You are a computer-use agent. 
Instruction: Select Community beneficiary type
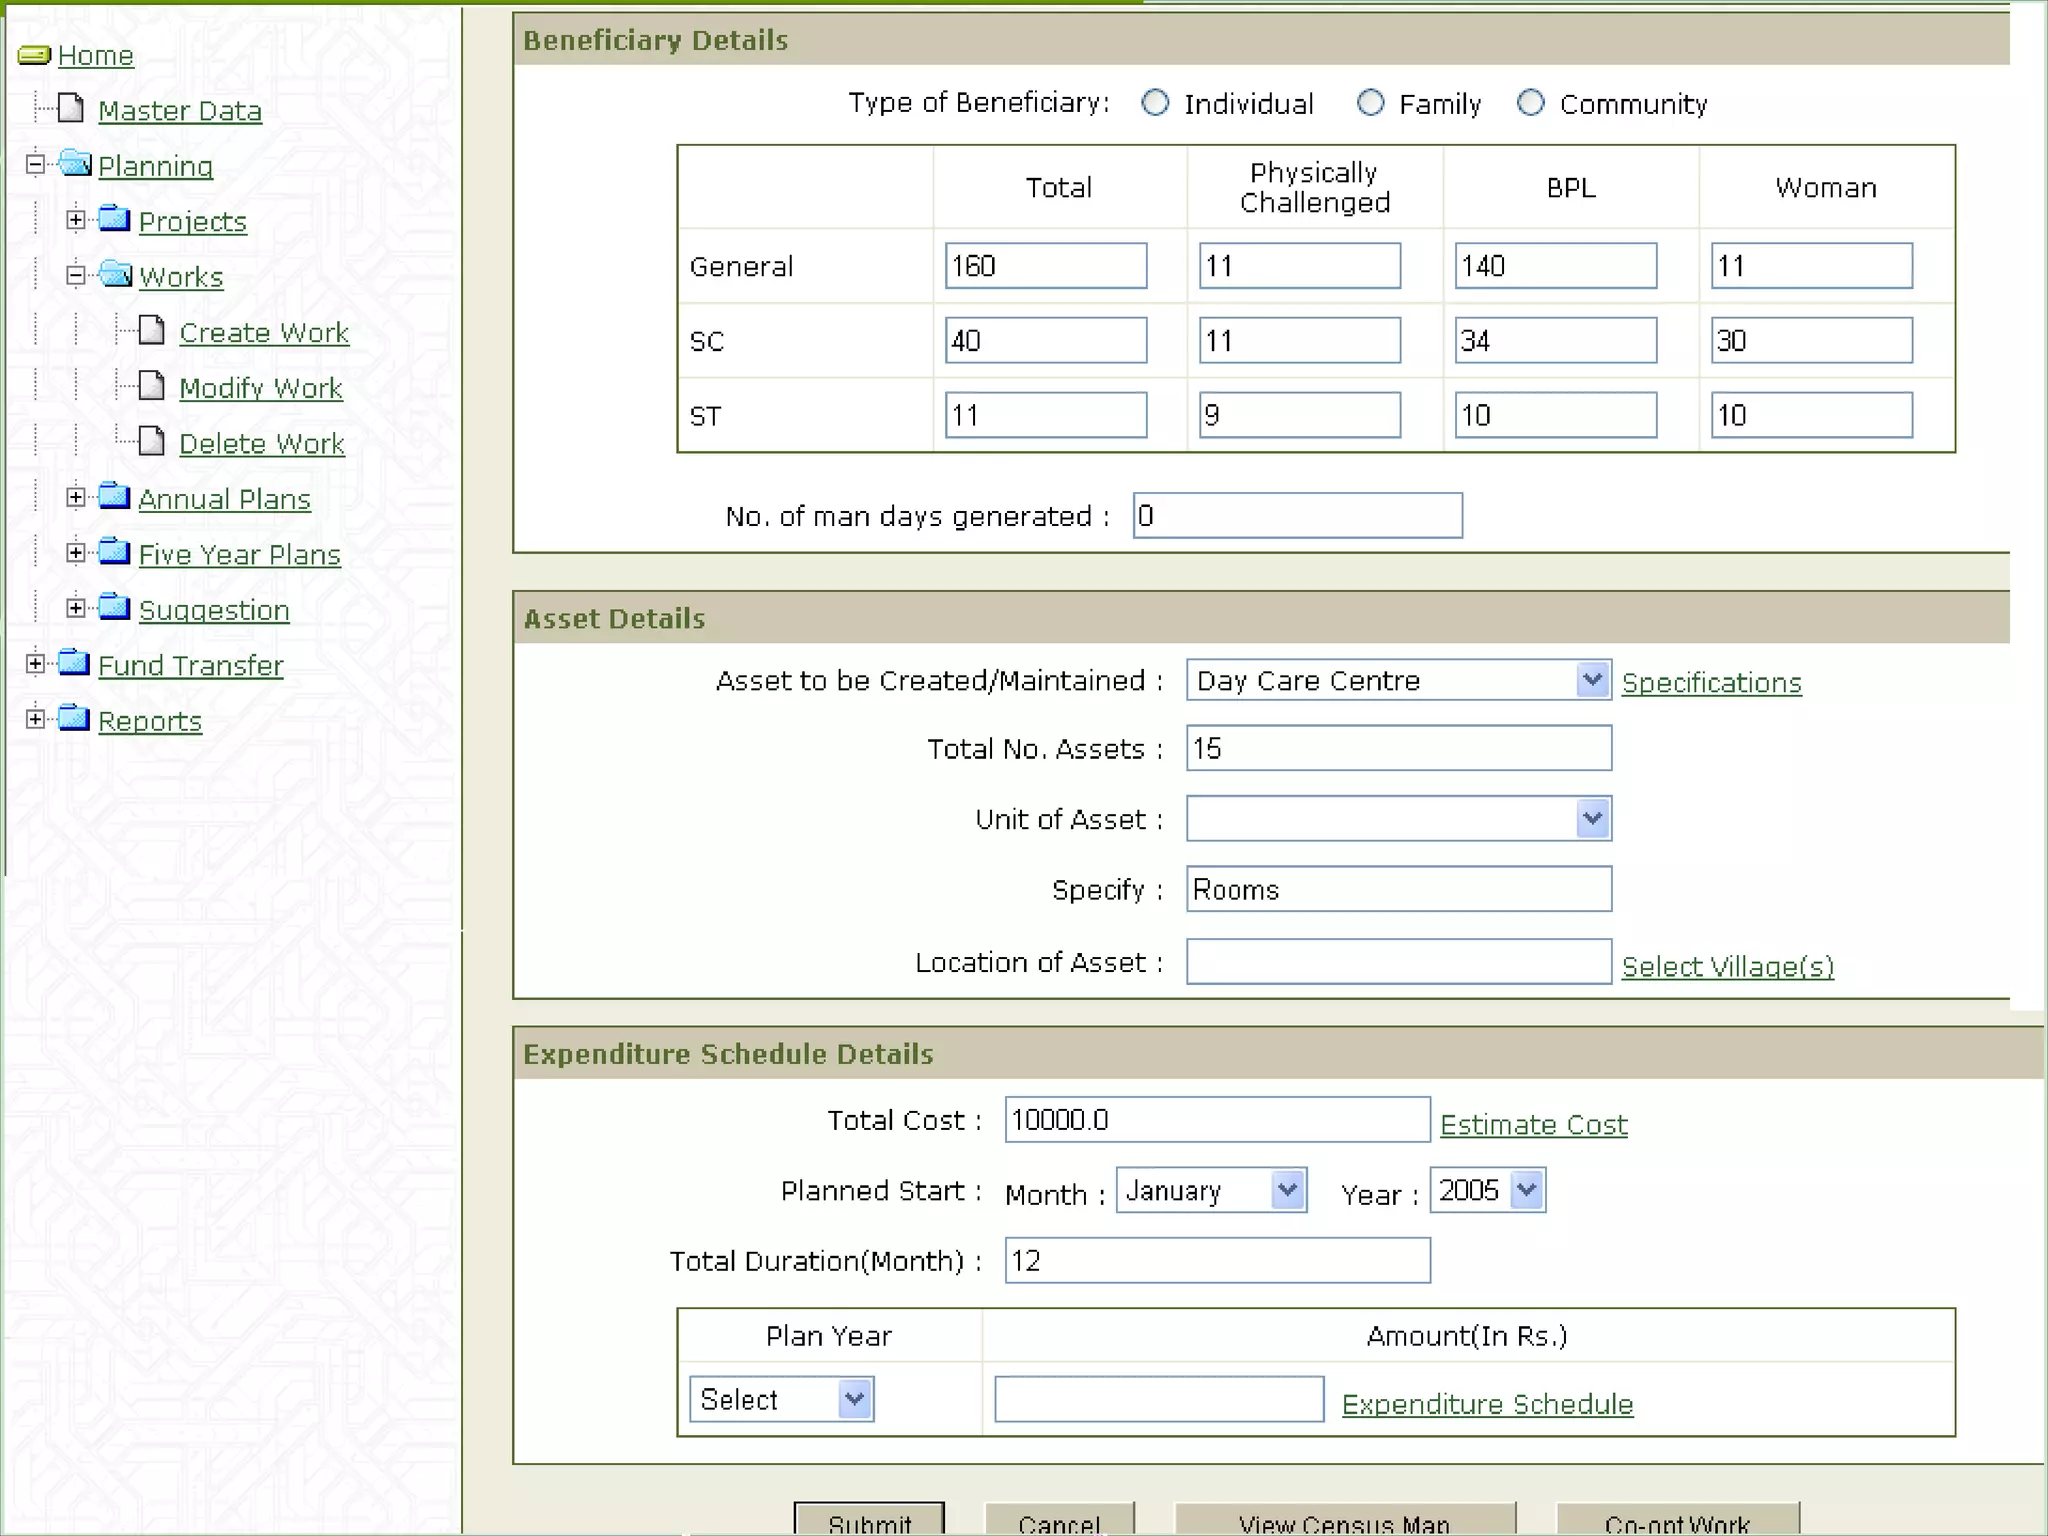(1530, 103)
